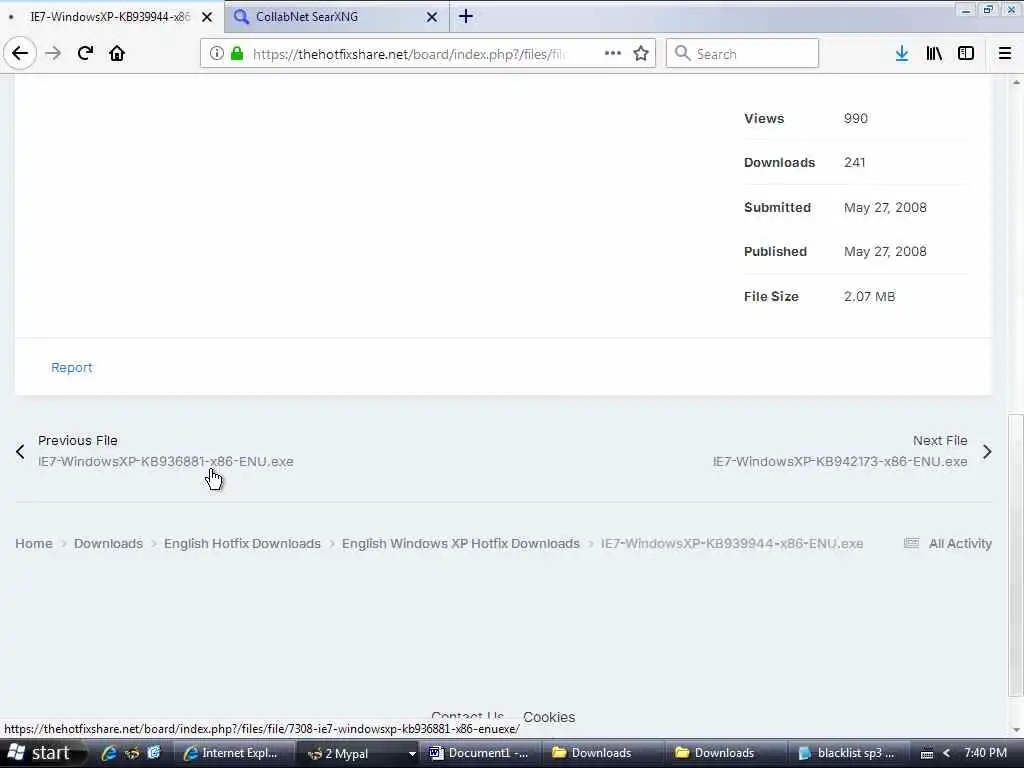The width and height of the screenshot is (1024, 768).
Task: Select the IE7-WindowsXP-KB939944 tab
Action: pos(111,17)
